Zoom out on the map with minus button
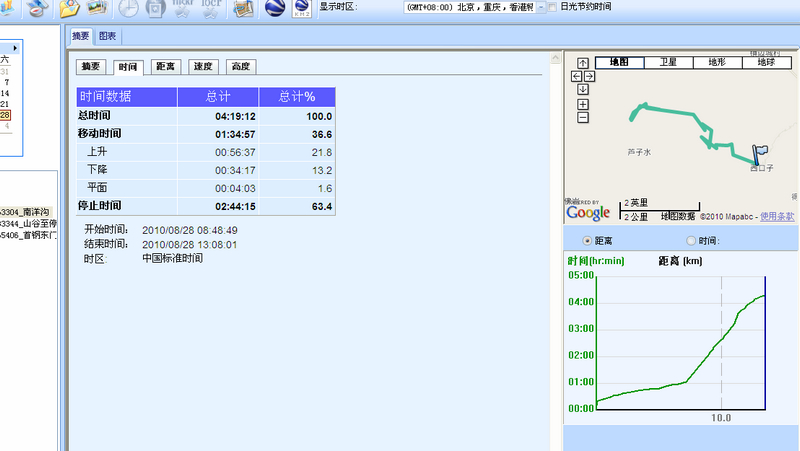 583,118
